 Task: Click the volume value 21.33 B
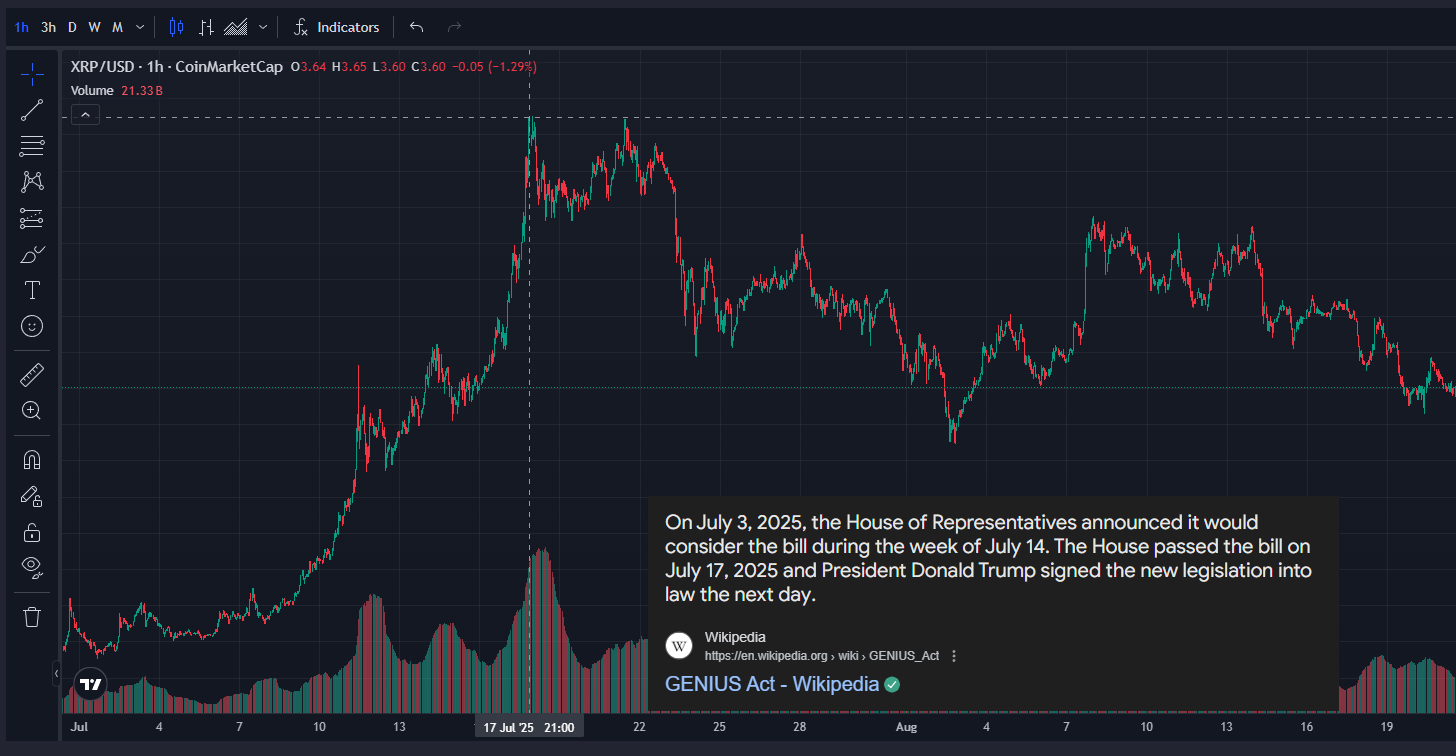click(x=142, y=91)
